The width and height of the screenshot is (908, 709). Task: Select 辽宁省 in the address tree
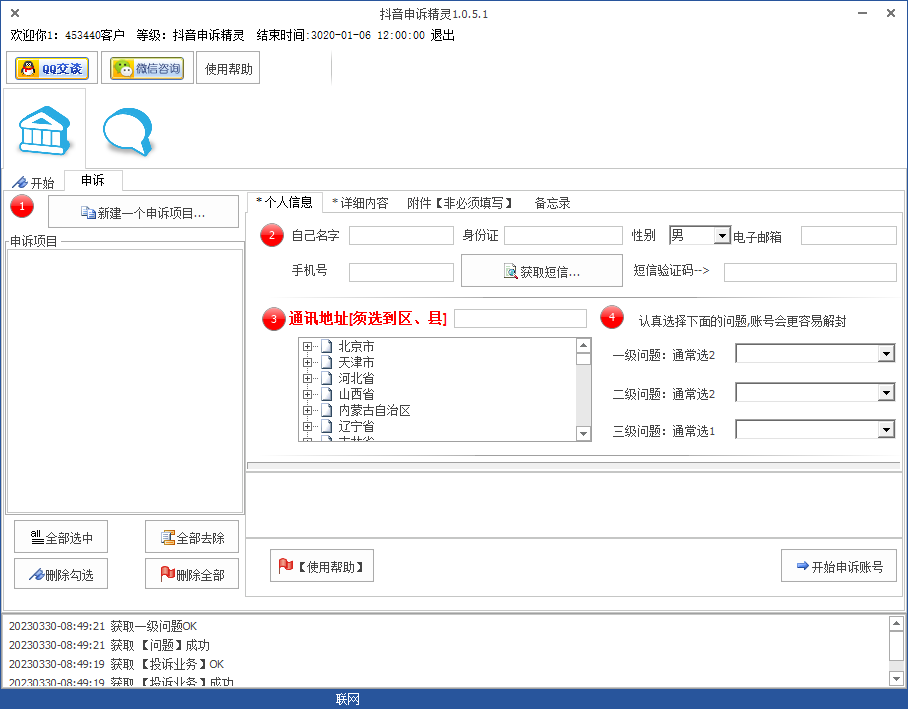tap(356, 426)
